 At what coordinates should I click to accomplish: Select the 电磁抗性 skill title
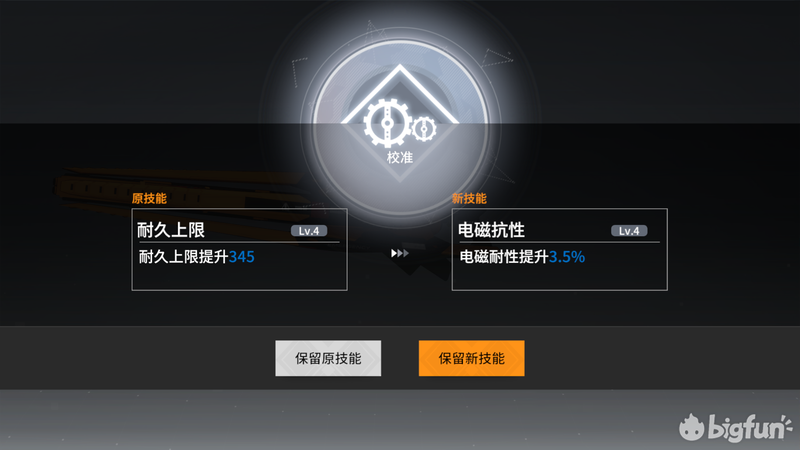pyautogui.click(x=491, y=230)
